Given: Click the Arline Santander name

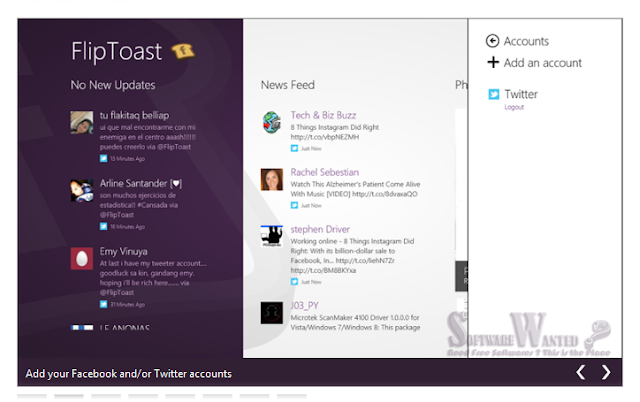Looking at the screenshot, I should (141, 184).
